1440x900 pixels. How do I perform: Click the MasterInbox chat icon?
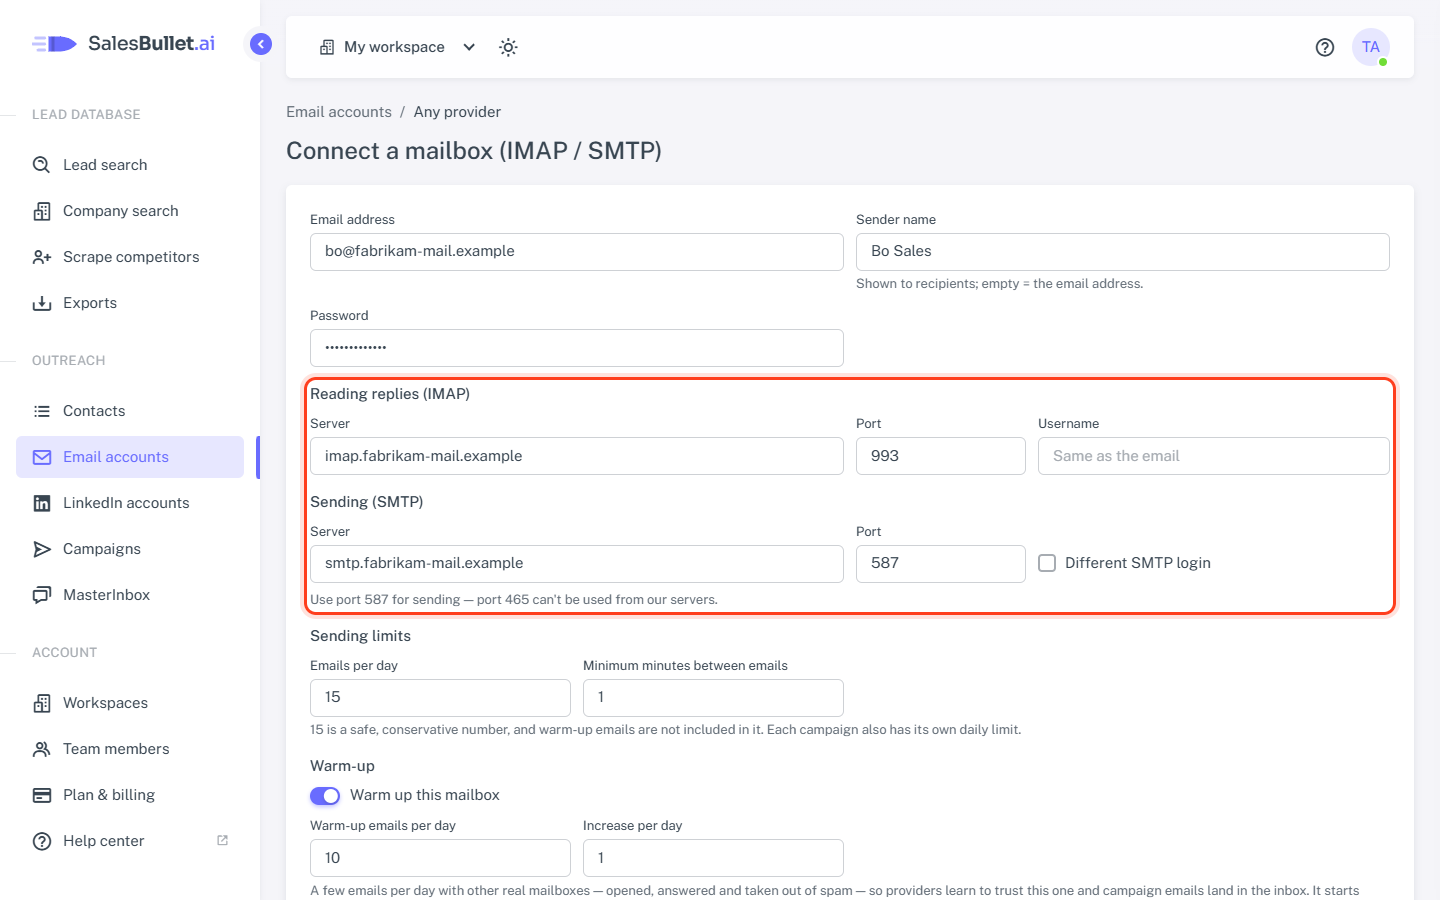tap(42, 595)
